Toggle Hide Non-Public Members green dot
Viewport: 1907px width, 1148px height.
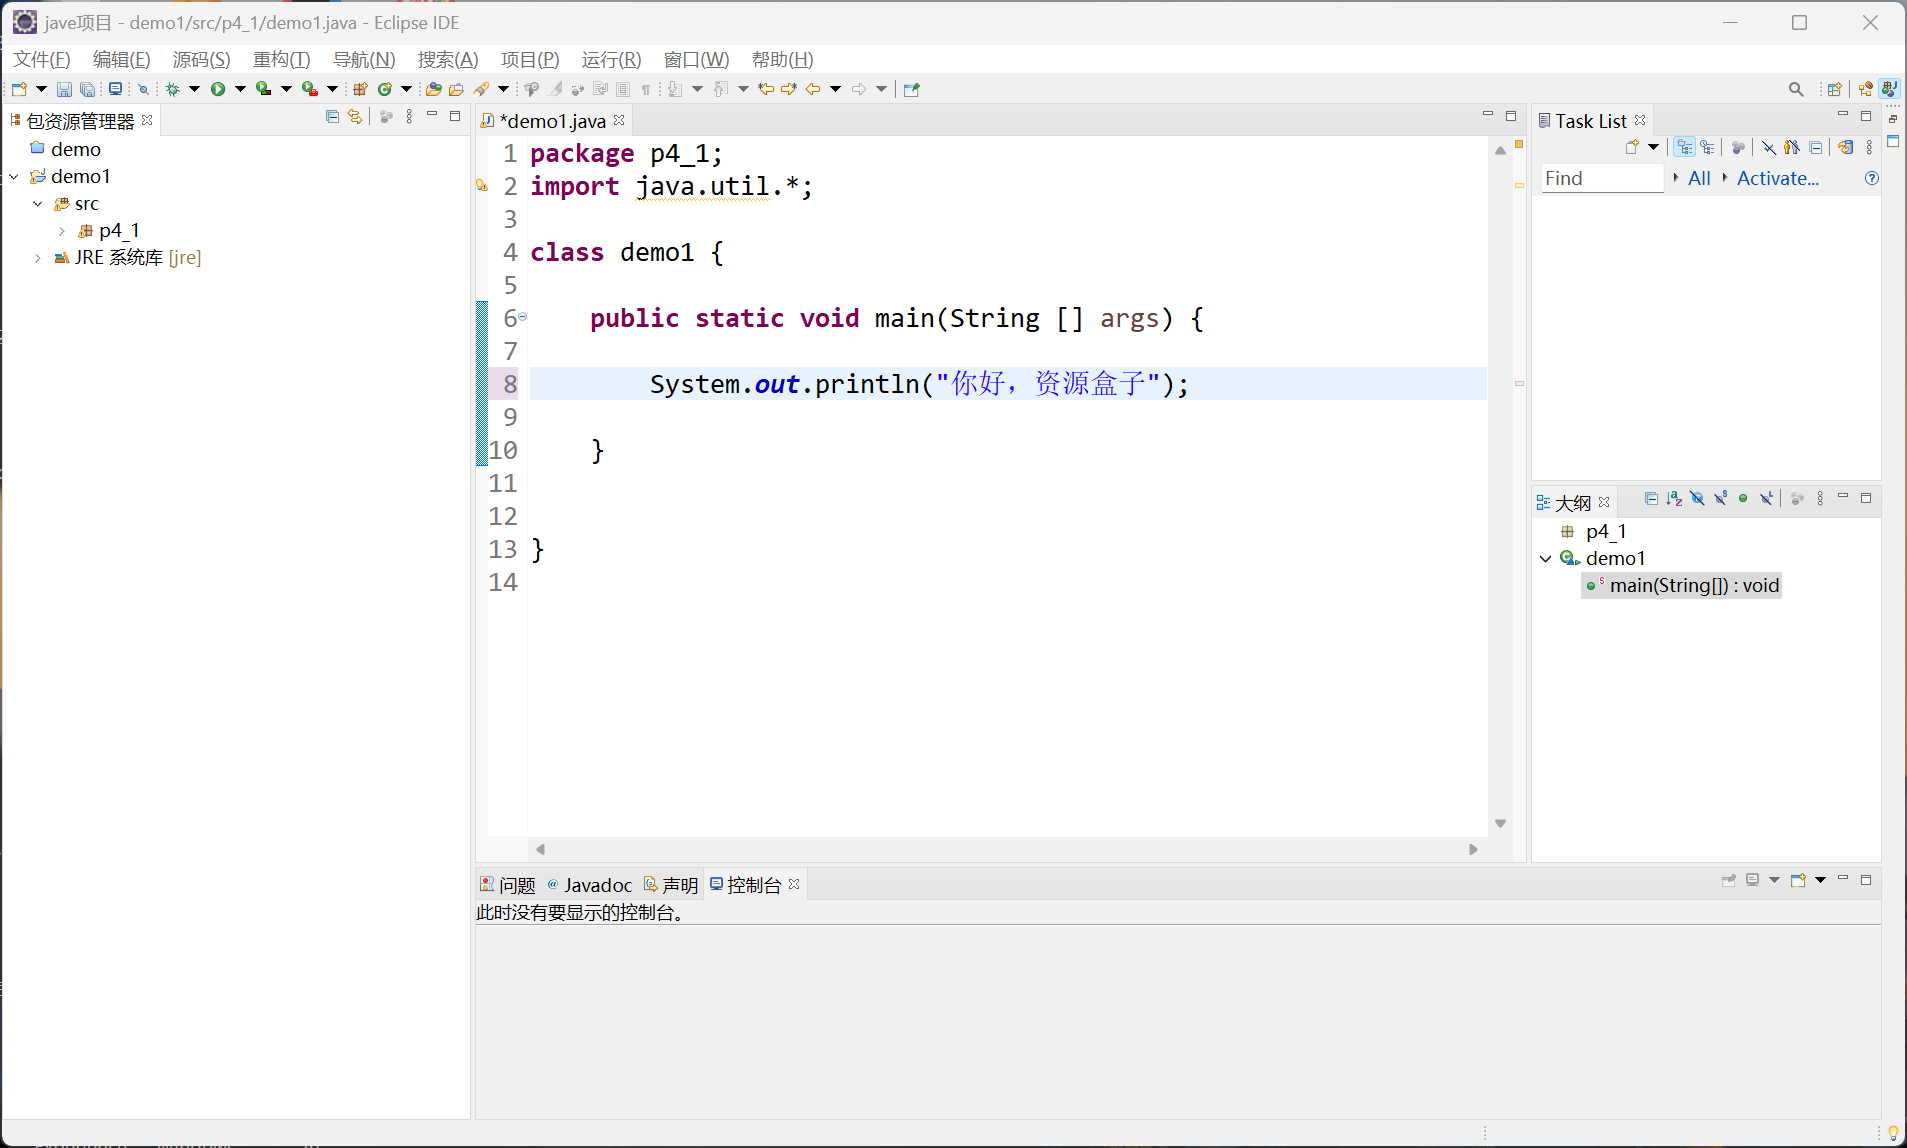[1743, 498]
